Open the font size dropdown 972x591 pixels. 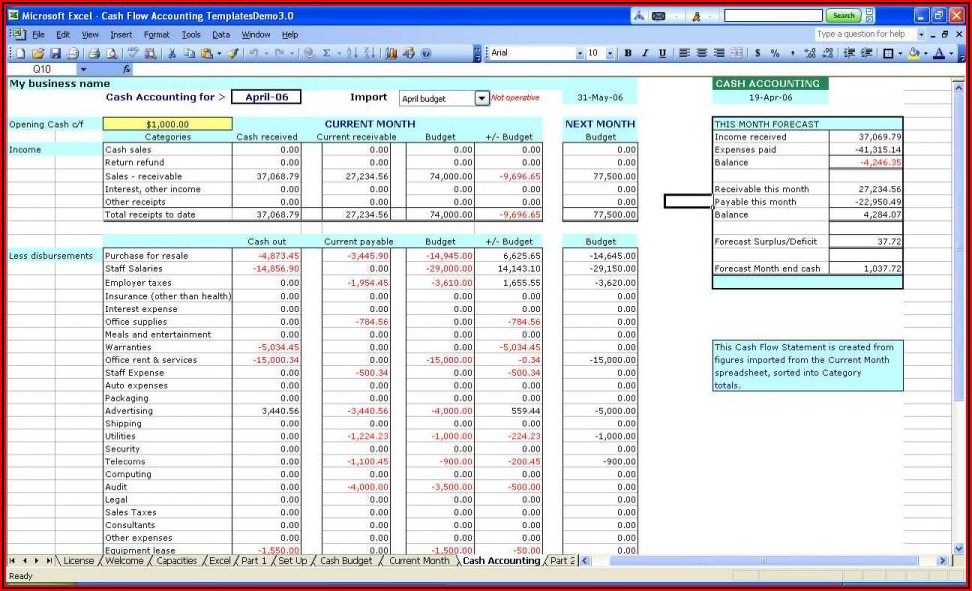(610, 53)
